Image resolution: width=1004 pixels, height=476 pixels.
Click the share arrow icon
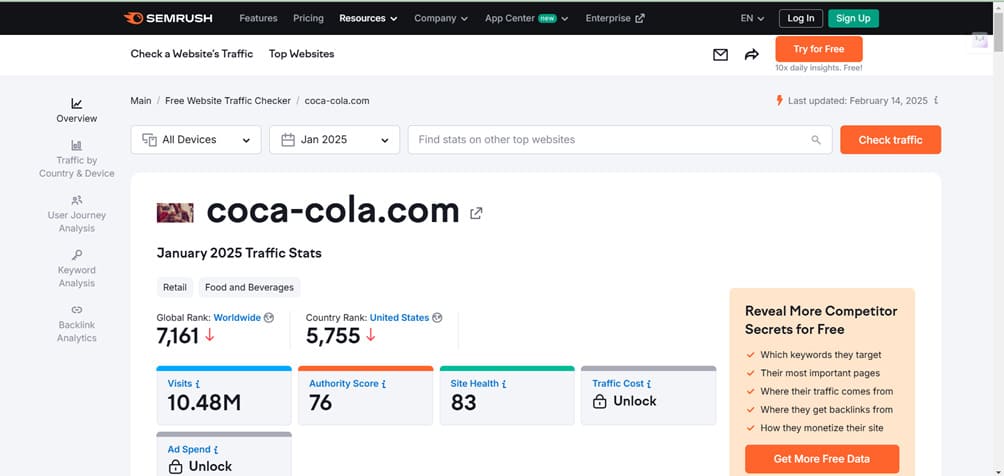tap(752, 55)
